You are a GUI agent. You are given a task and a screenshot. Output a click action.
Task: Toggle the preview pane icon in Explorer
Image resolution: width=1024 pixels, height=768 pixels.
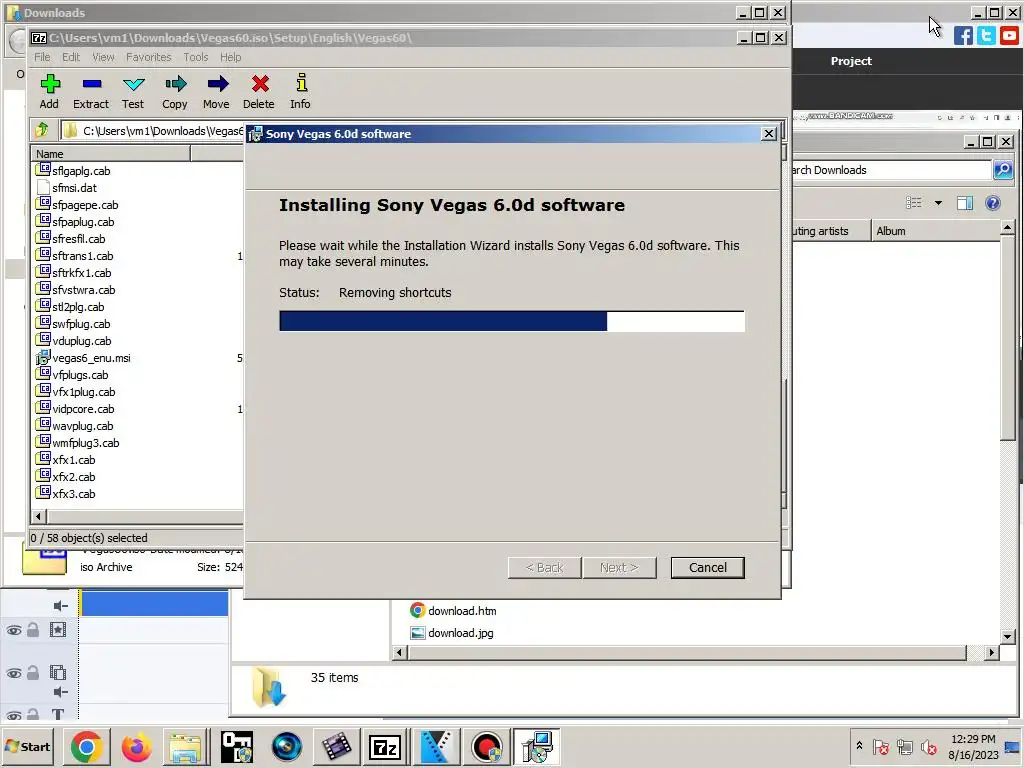965,203
